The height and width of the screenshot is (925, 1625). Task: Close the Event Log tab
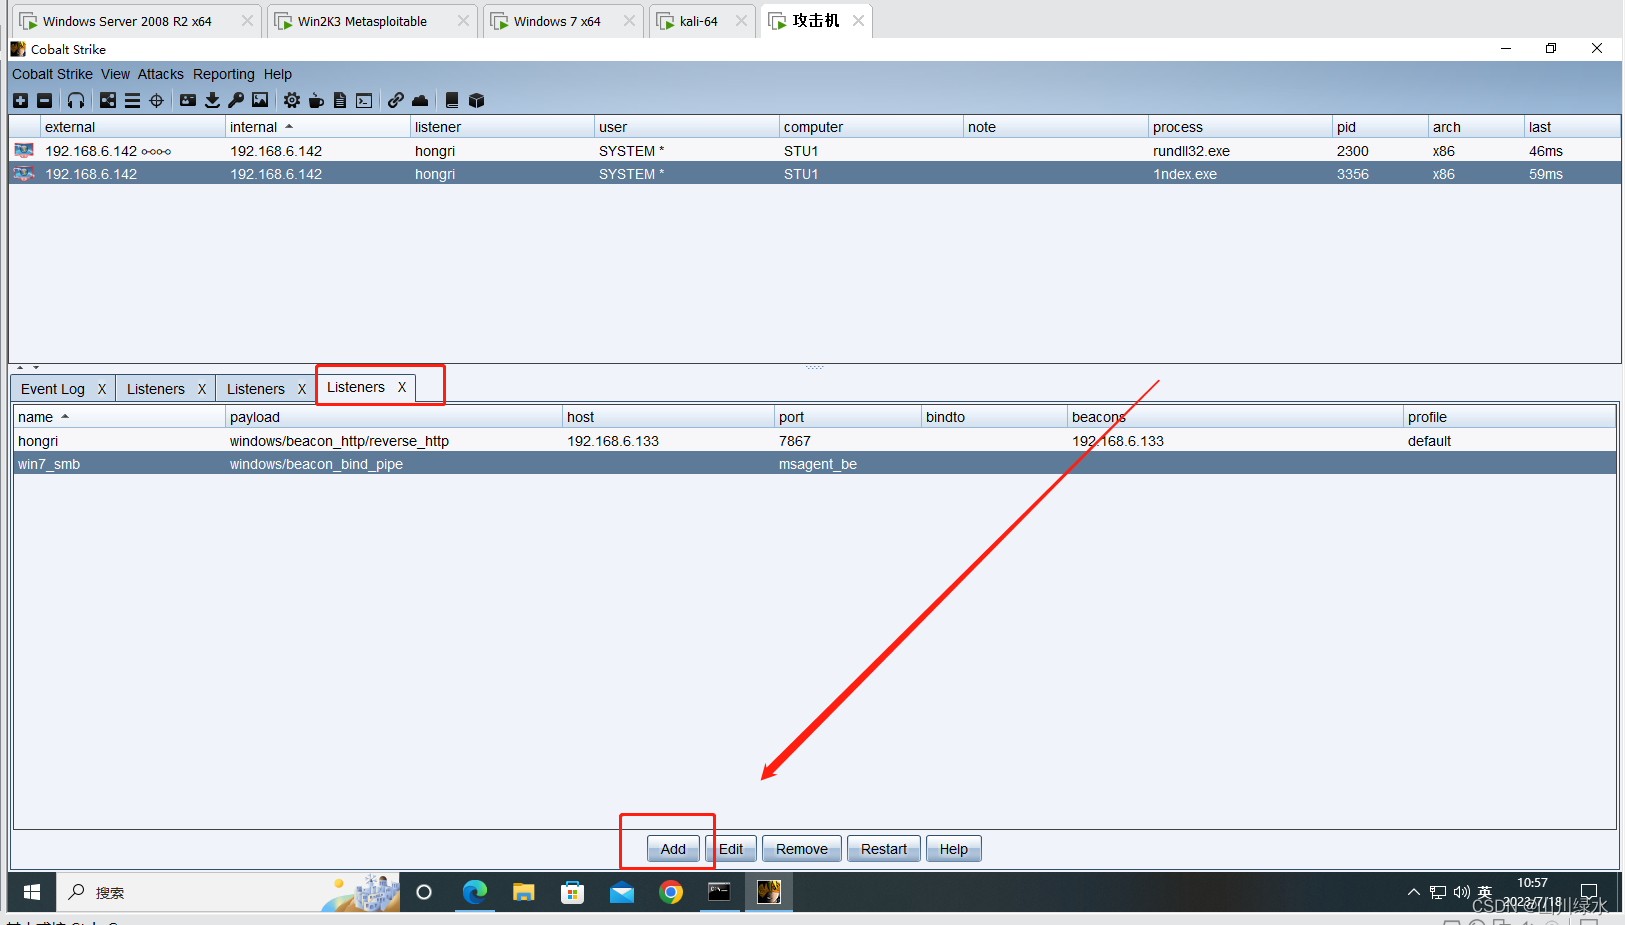pyautogui.click(x=101, y=389)
